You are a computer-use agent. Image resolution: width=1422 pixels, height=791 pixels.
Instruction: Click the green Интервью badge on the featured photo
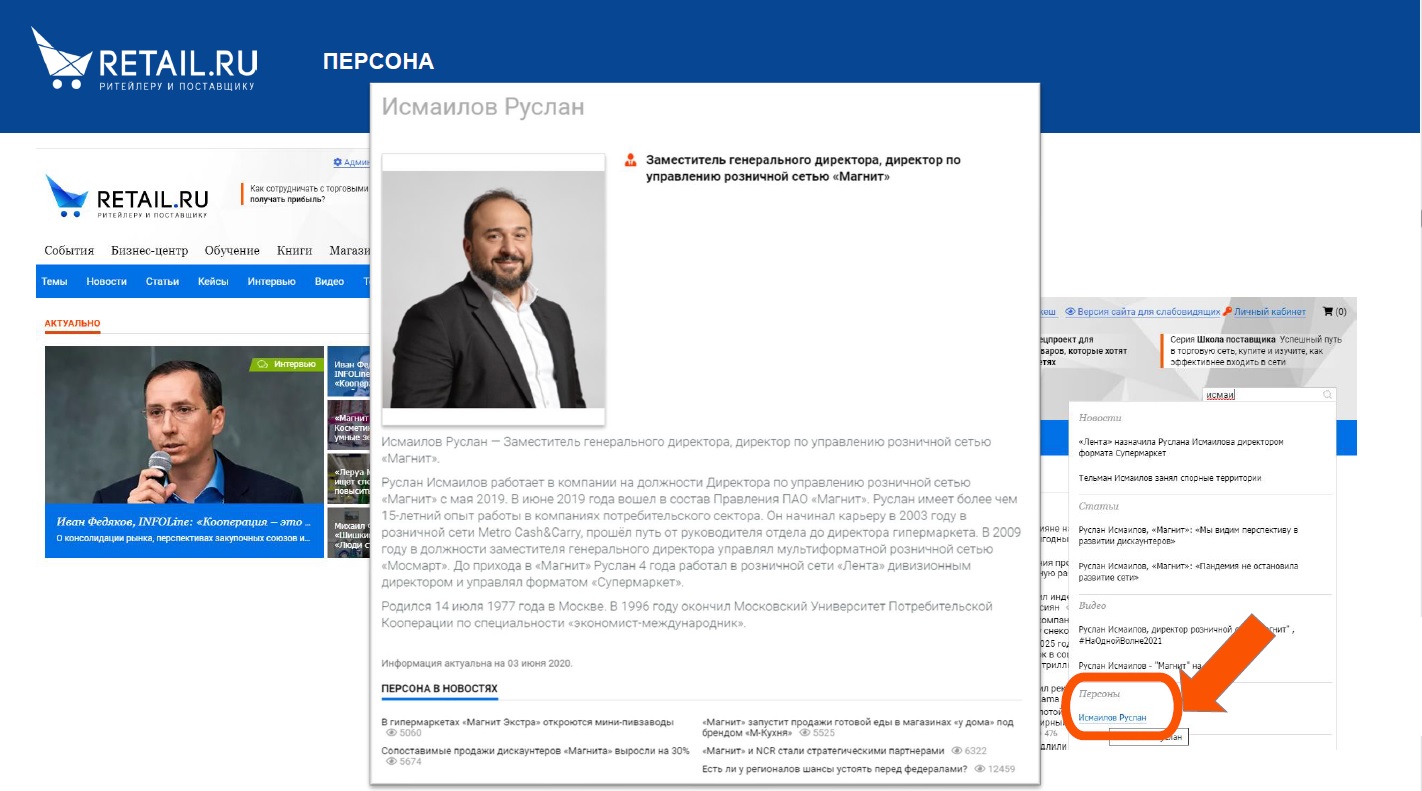[x=287, y=364]
